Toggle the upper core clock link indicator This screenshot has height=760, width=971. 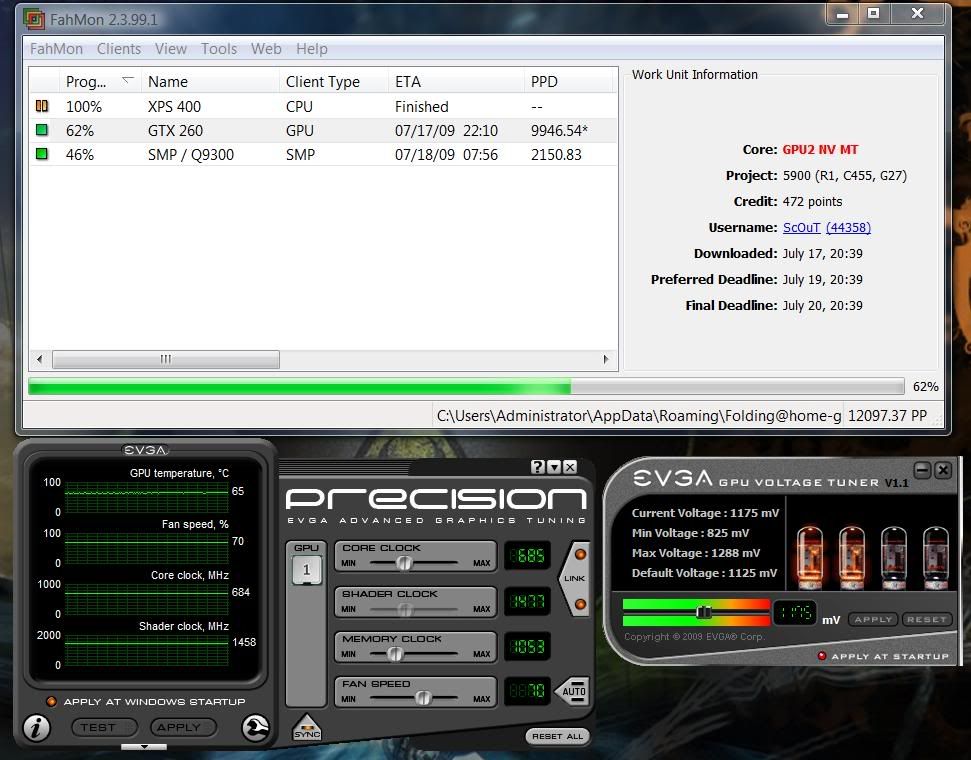pos(580,554)
